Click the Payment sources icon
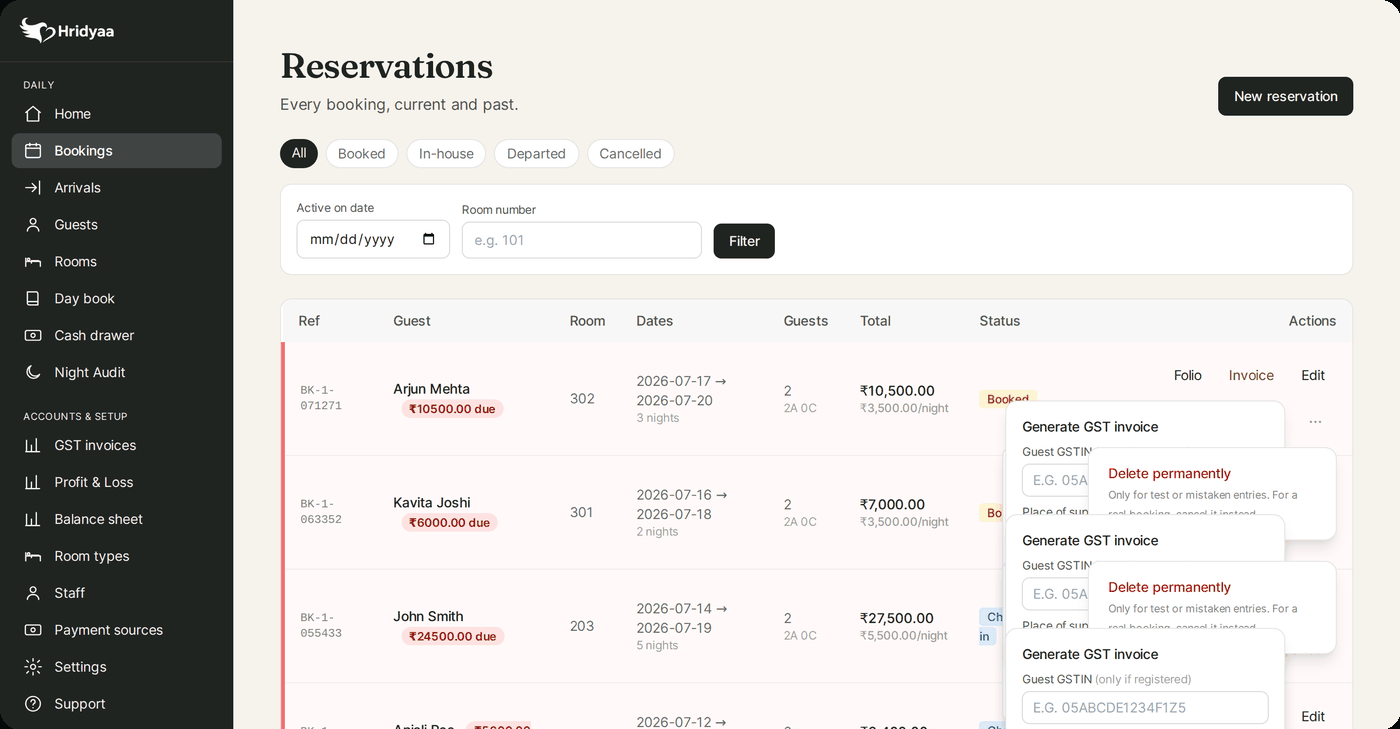This screenshot has height=729, width=1400. [33, 631]
